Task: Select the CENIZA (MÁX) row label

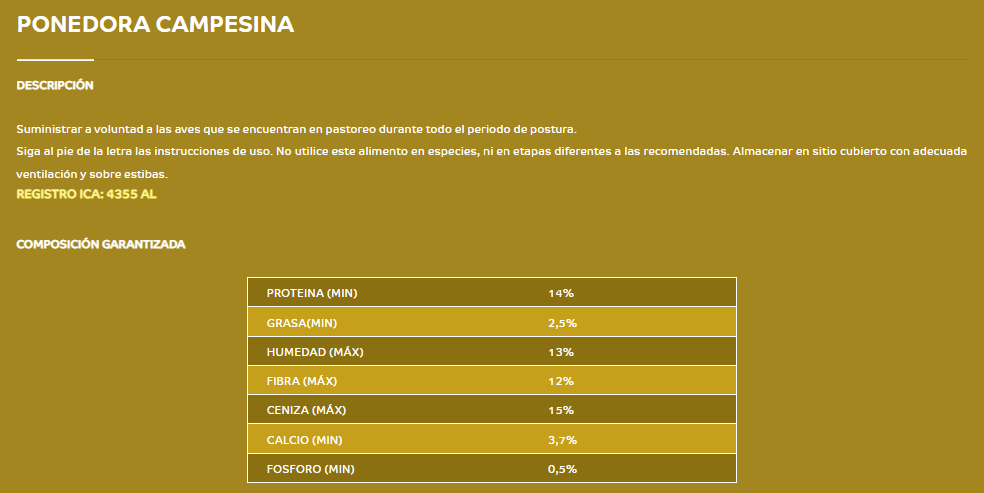Action: (306, 410)
